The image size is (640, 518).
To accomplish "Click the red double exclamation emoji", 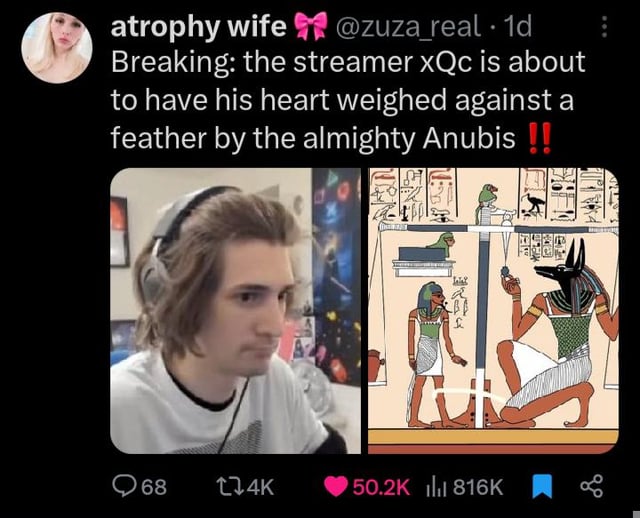I will pos(540,138).
